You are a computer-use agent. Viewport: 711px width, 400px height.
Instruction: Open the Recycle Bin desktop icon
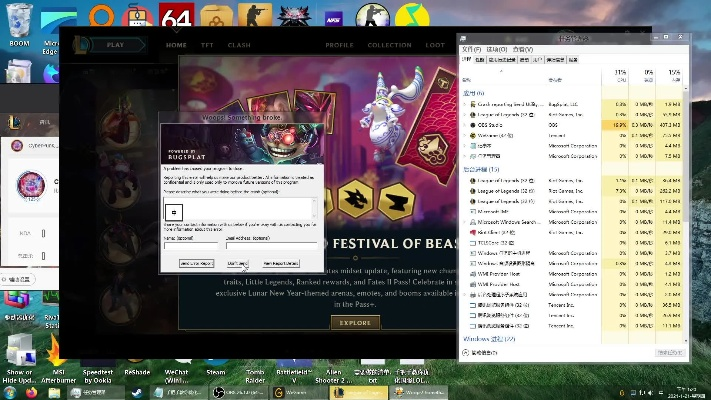click(x=19, y=25)
